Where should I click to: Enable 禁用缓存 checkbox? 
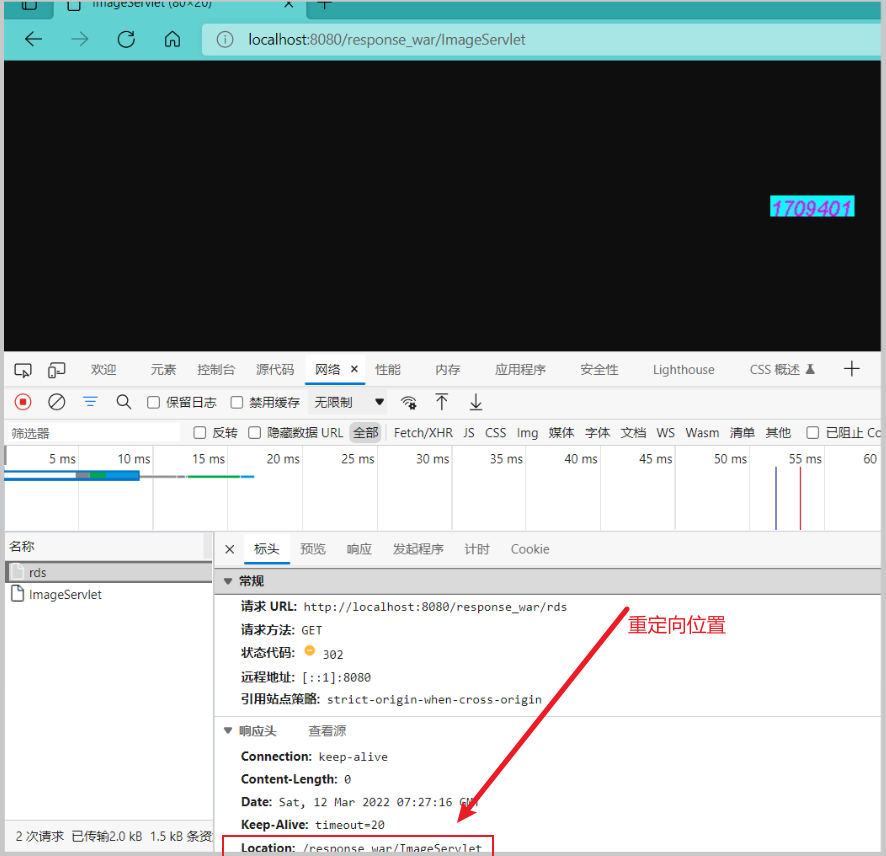point(237,402)
